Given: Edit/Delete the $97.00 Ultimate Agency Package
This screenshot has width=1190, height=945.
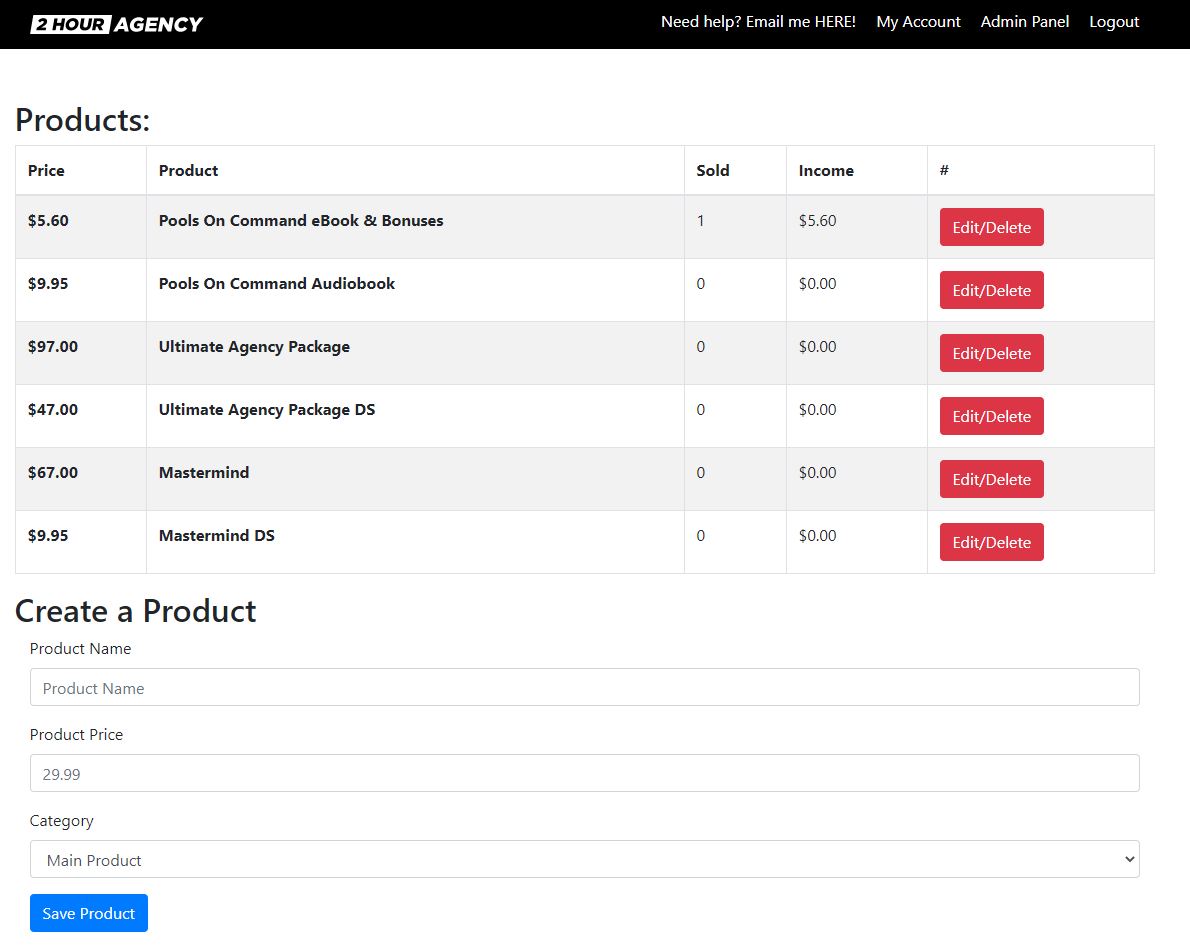Looking at the screenshot, I should click(x=991, y=353).
